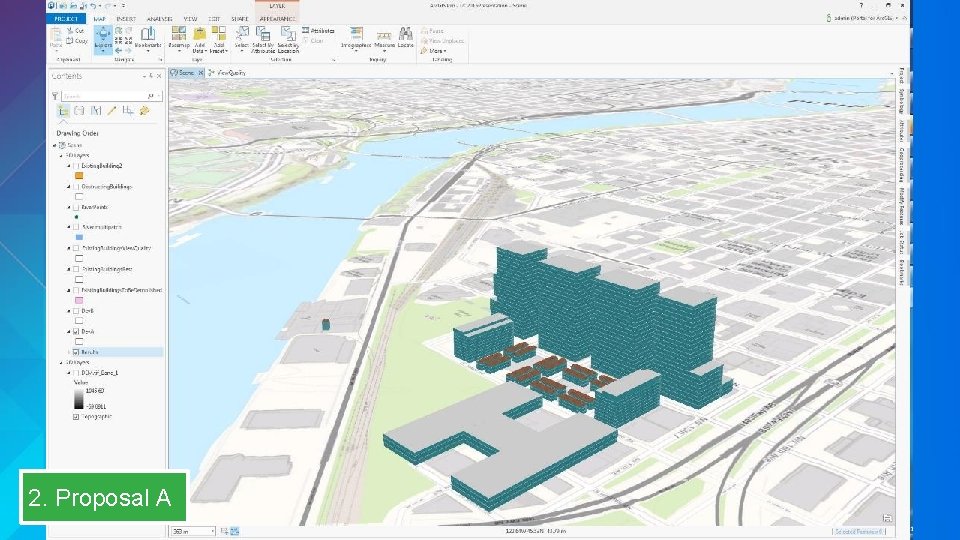Click the Project button

click(x=66, y=18)
